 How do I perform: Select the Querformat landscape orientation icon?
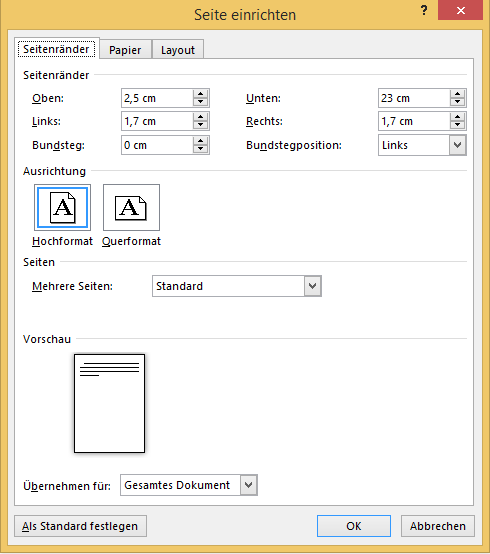pos(131,207)
